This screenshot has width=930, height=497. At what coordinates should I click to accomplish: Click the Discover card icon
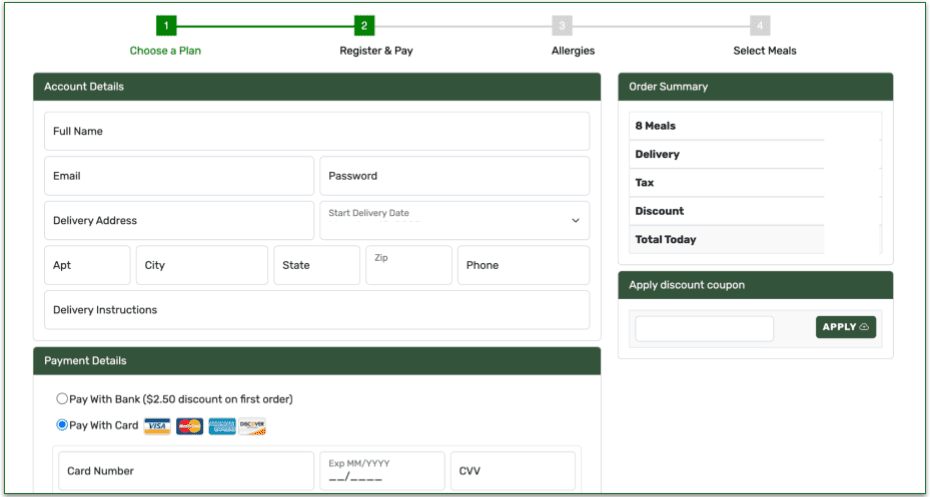[x=253, y=426]
